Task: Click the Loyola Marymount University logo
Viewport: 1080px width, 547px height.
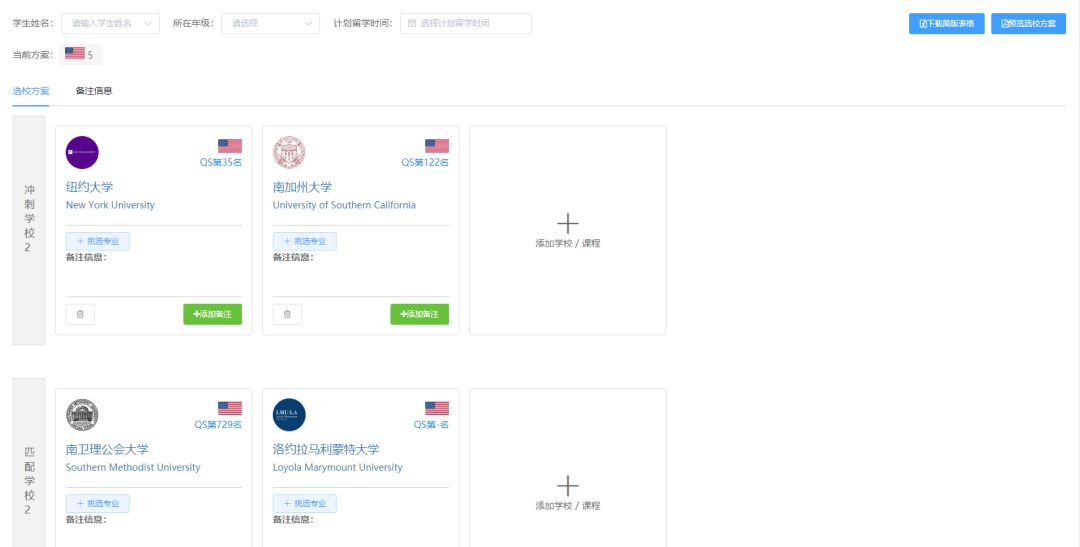Action: pyautogui.click(x=289, y=415)
